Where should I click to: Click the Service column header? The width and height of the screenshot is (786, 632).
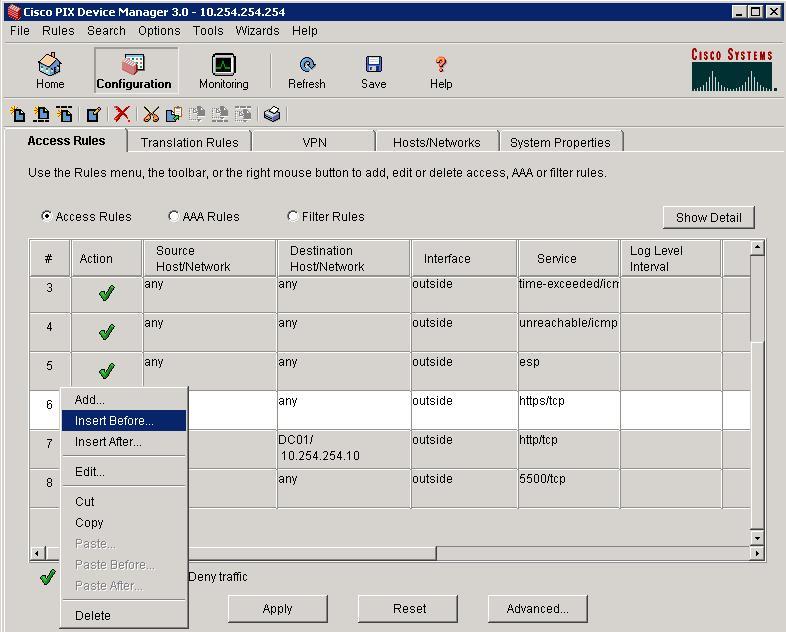[568, 259]
